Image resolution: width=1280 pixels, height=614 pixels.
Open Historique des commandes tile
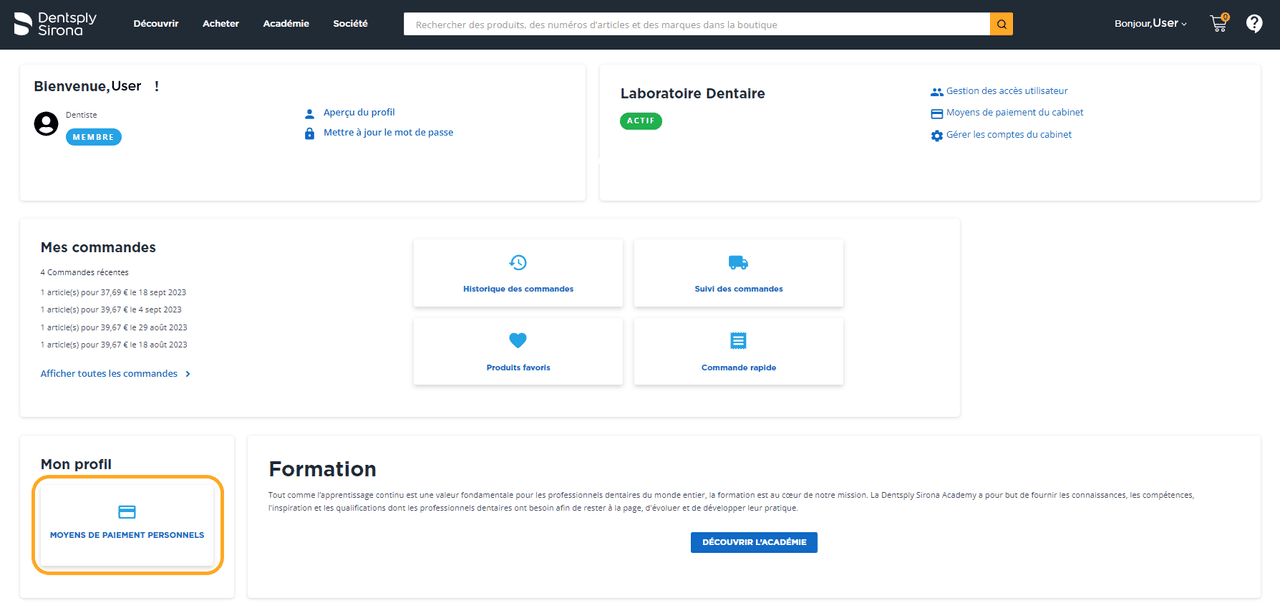518,274
